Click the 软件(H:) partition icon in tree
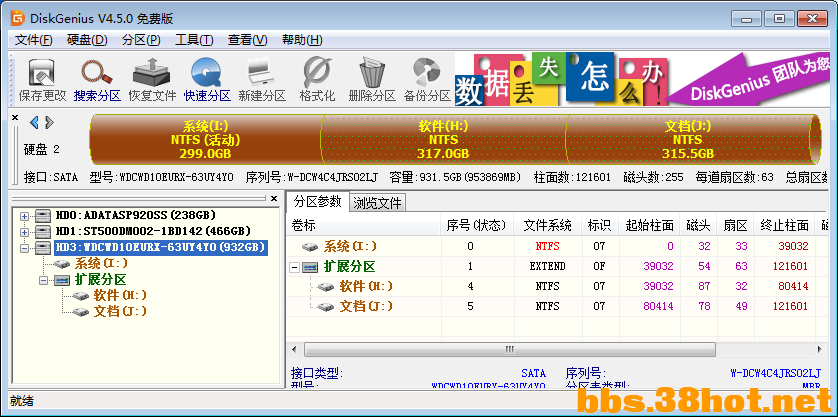The height and width of the screenshot is (417, 838). 81,296
